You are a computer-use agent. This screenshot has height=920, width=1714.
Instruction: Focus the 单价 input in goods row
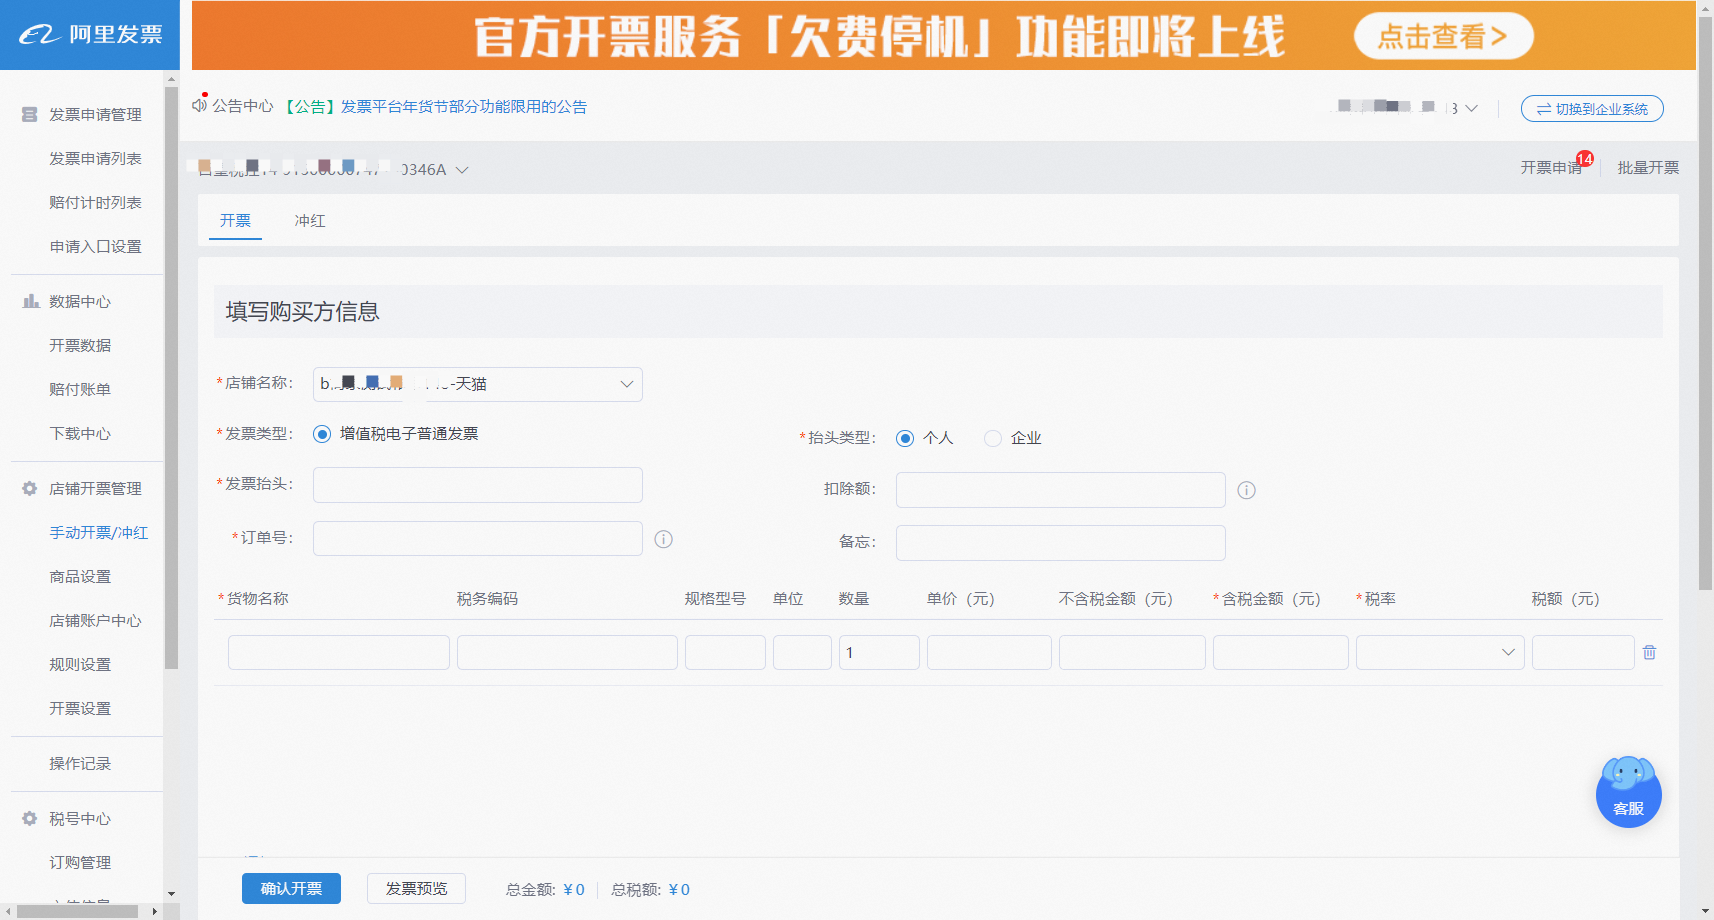pos(989,652)
